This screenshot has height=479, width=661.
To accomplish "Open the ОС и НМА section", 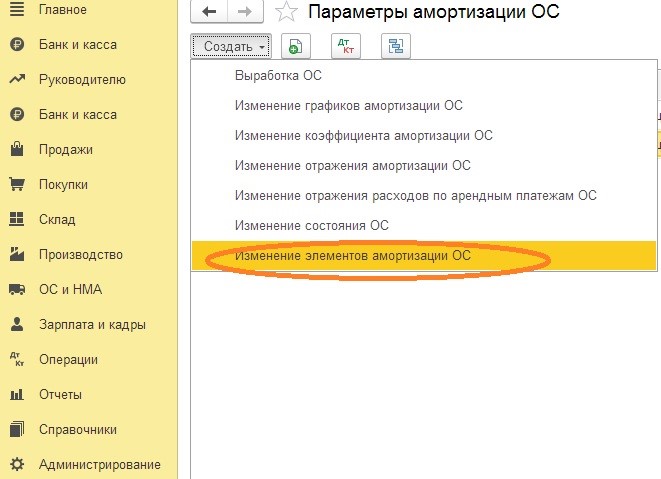I will tap(70, 289).
